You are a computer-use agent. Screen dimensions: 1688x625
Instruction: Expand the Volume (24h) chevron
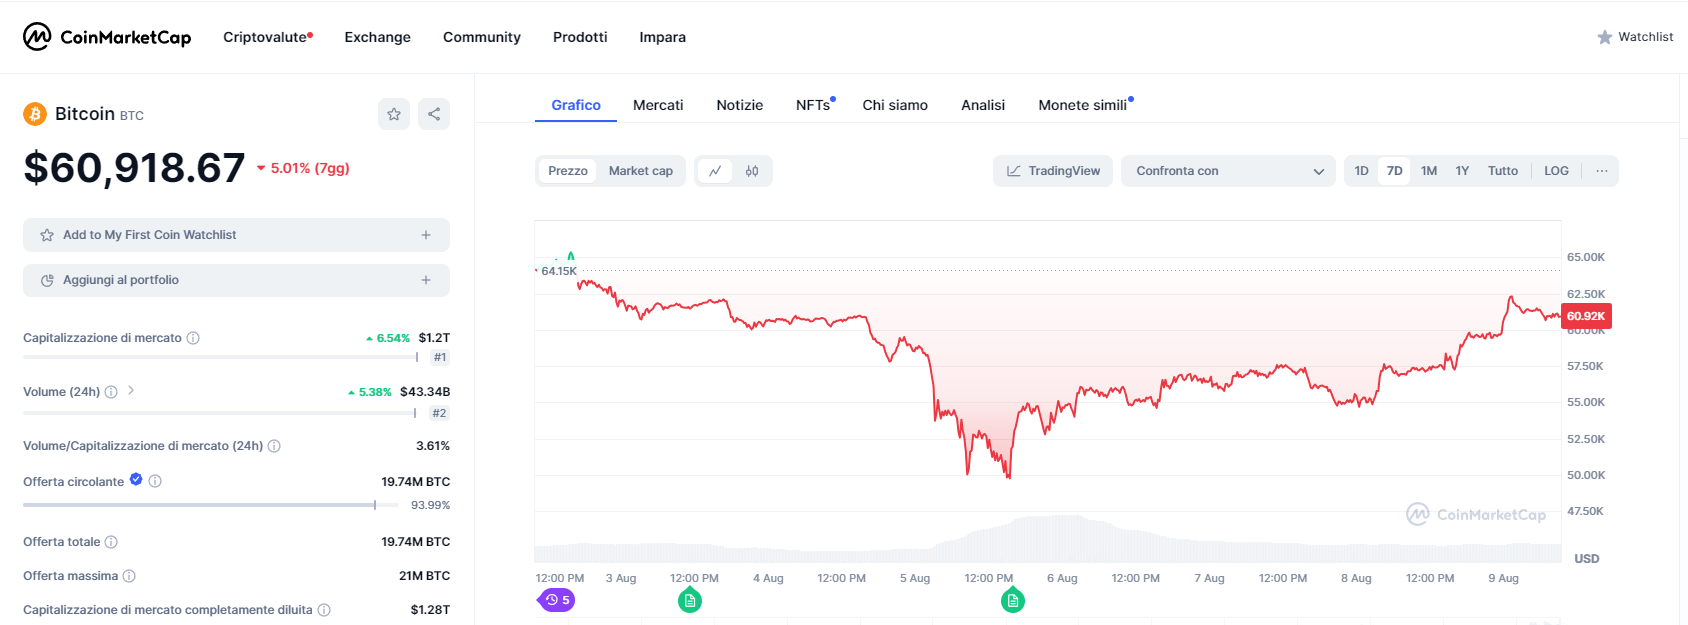pyautogui.click(x=131, y=391)
